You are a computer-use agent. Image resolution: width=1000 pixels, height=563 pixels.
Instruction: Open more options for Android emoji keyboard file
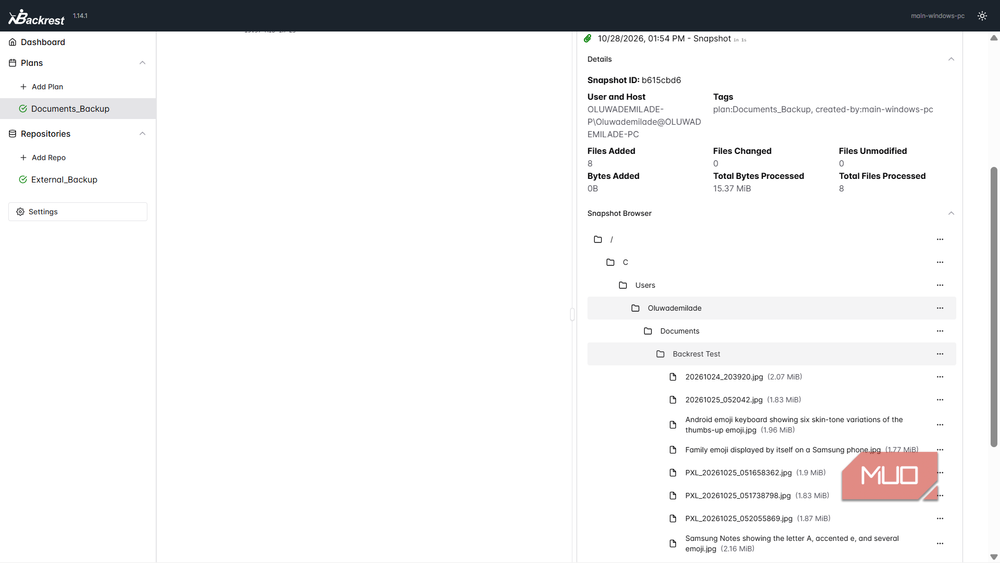940,425
